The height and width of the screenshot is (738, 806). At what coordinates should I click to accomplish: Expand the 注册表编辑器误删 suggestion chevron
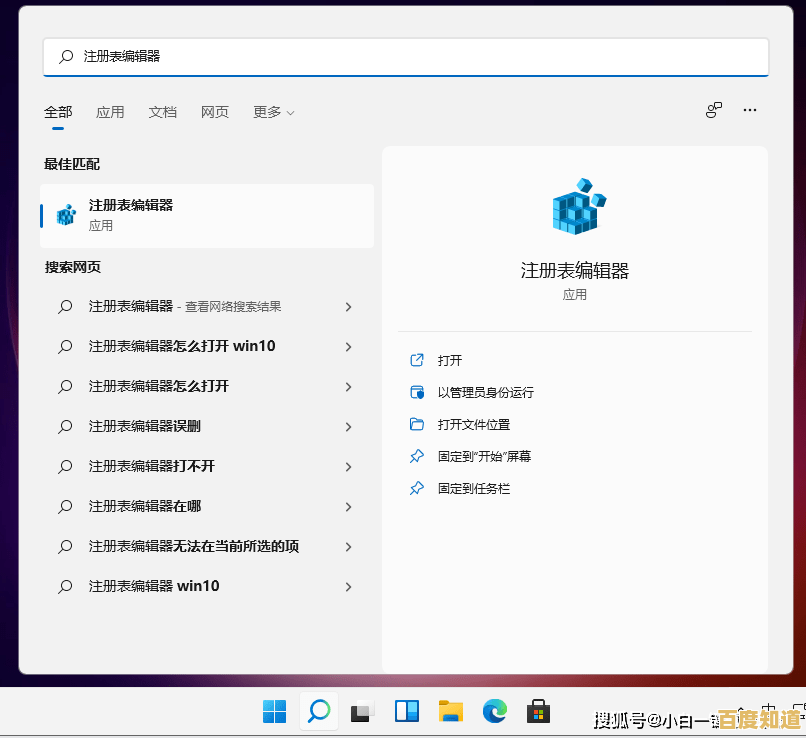point(348,426)
